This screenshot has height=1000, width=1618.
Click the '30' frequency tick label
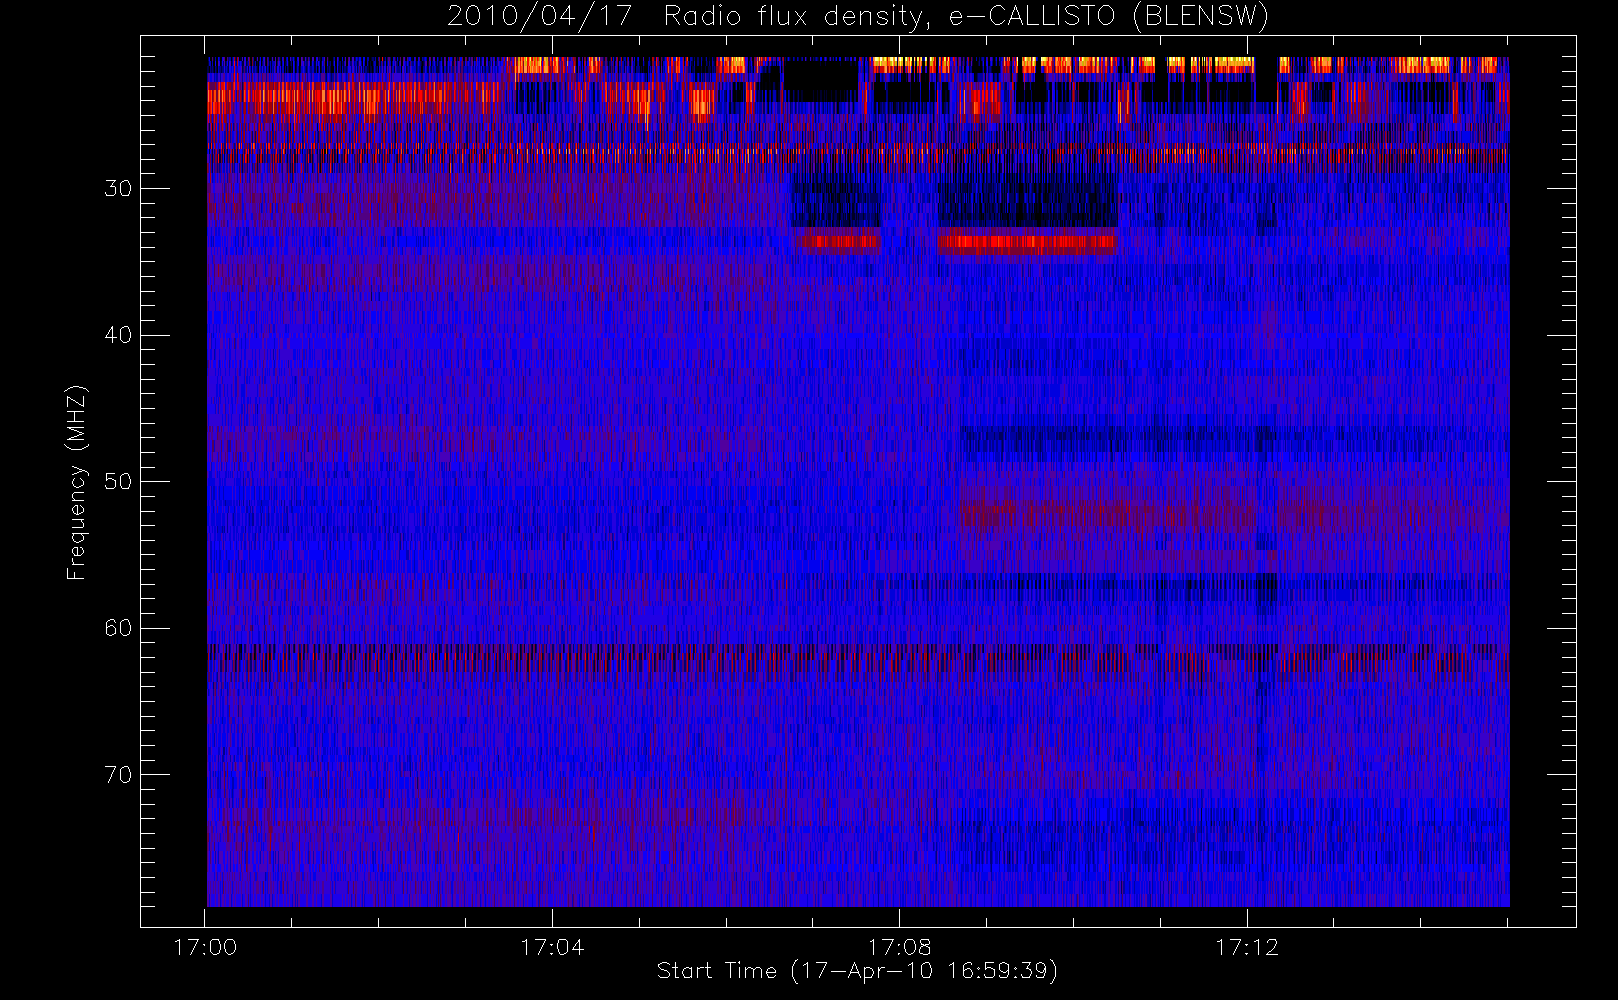118,188
